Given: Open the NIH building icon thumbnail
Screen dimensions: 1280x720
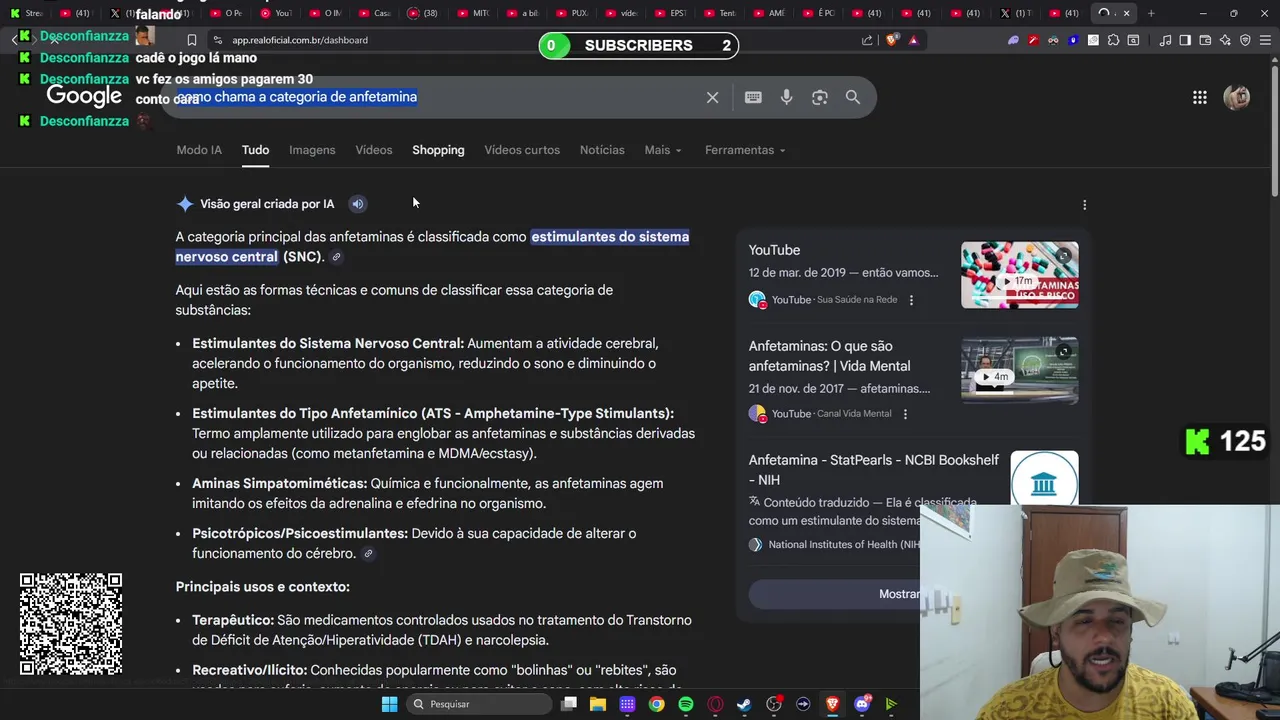Looking at the screenshot, I should (x=1044, y=485).
